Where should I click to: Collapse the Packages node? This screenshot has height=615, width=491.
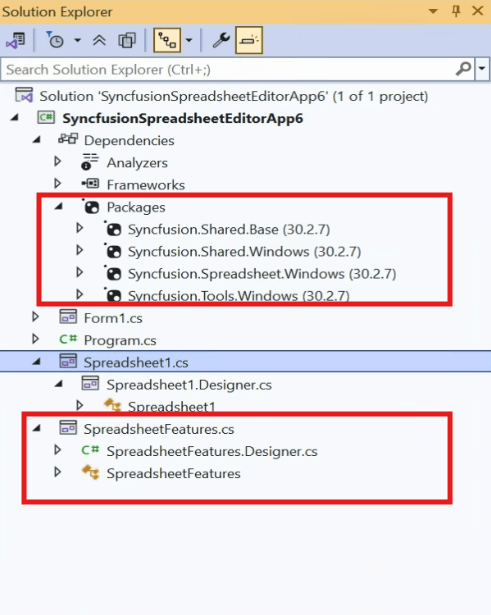[x=59, y=206]
